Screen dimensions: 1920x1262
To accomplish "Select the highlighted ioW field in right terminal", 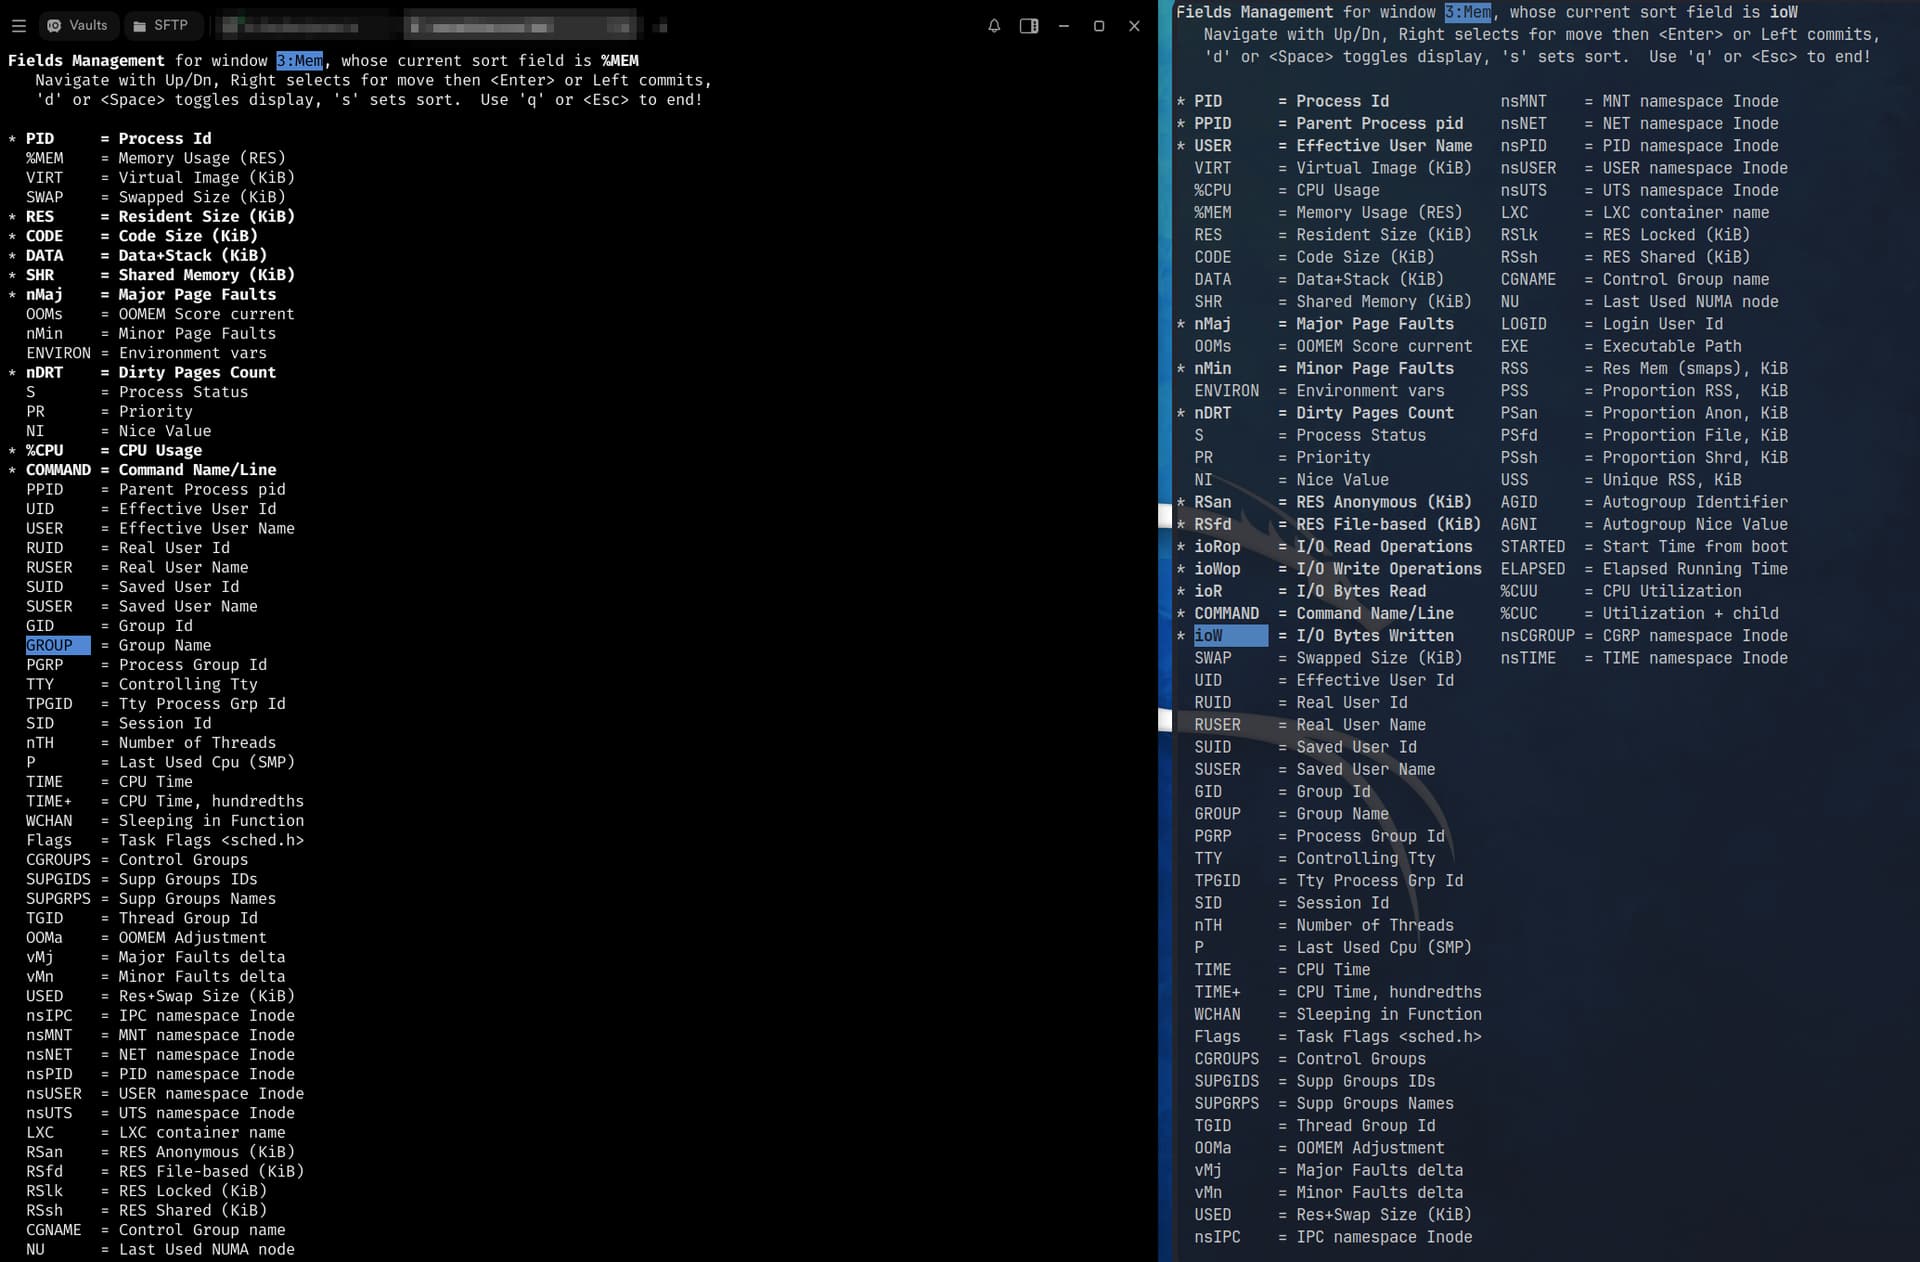I will (1231, 636).
